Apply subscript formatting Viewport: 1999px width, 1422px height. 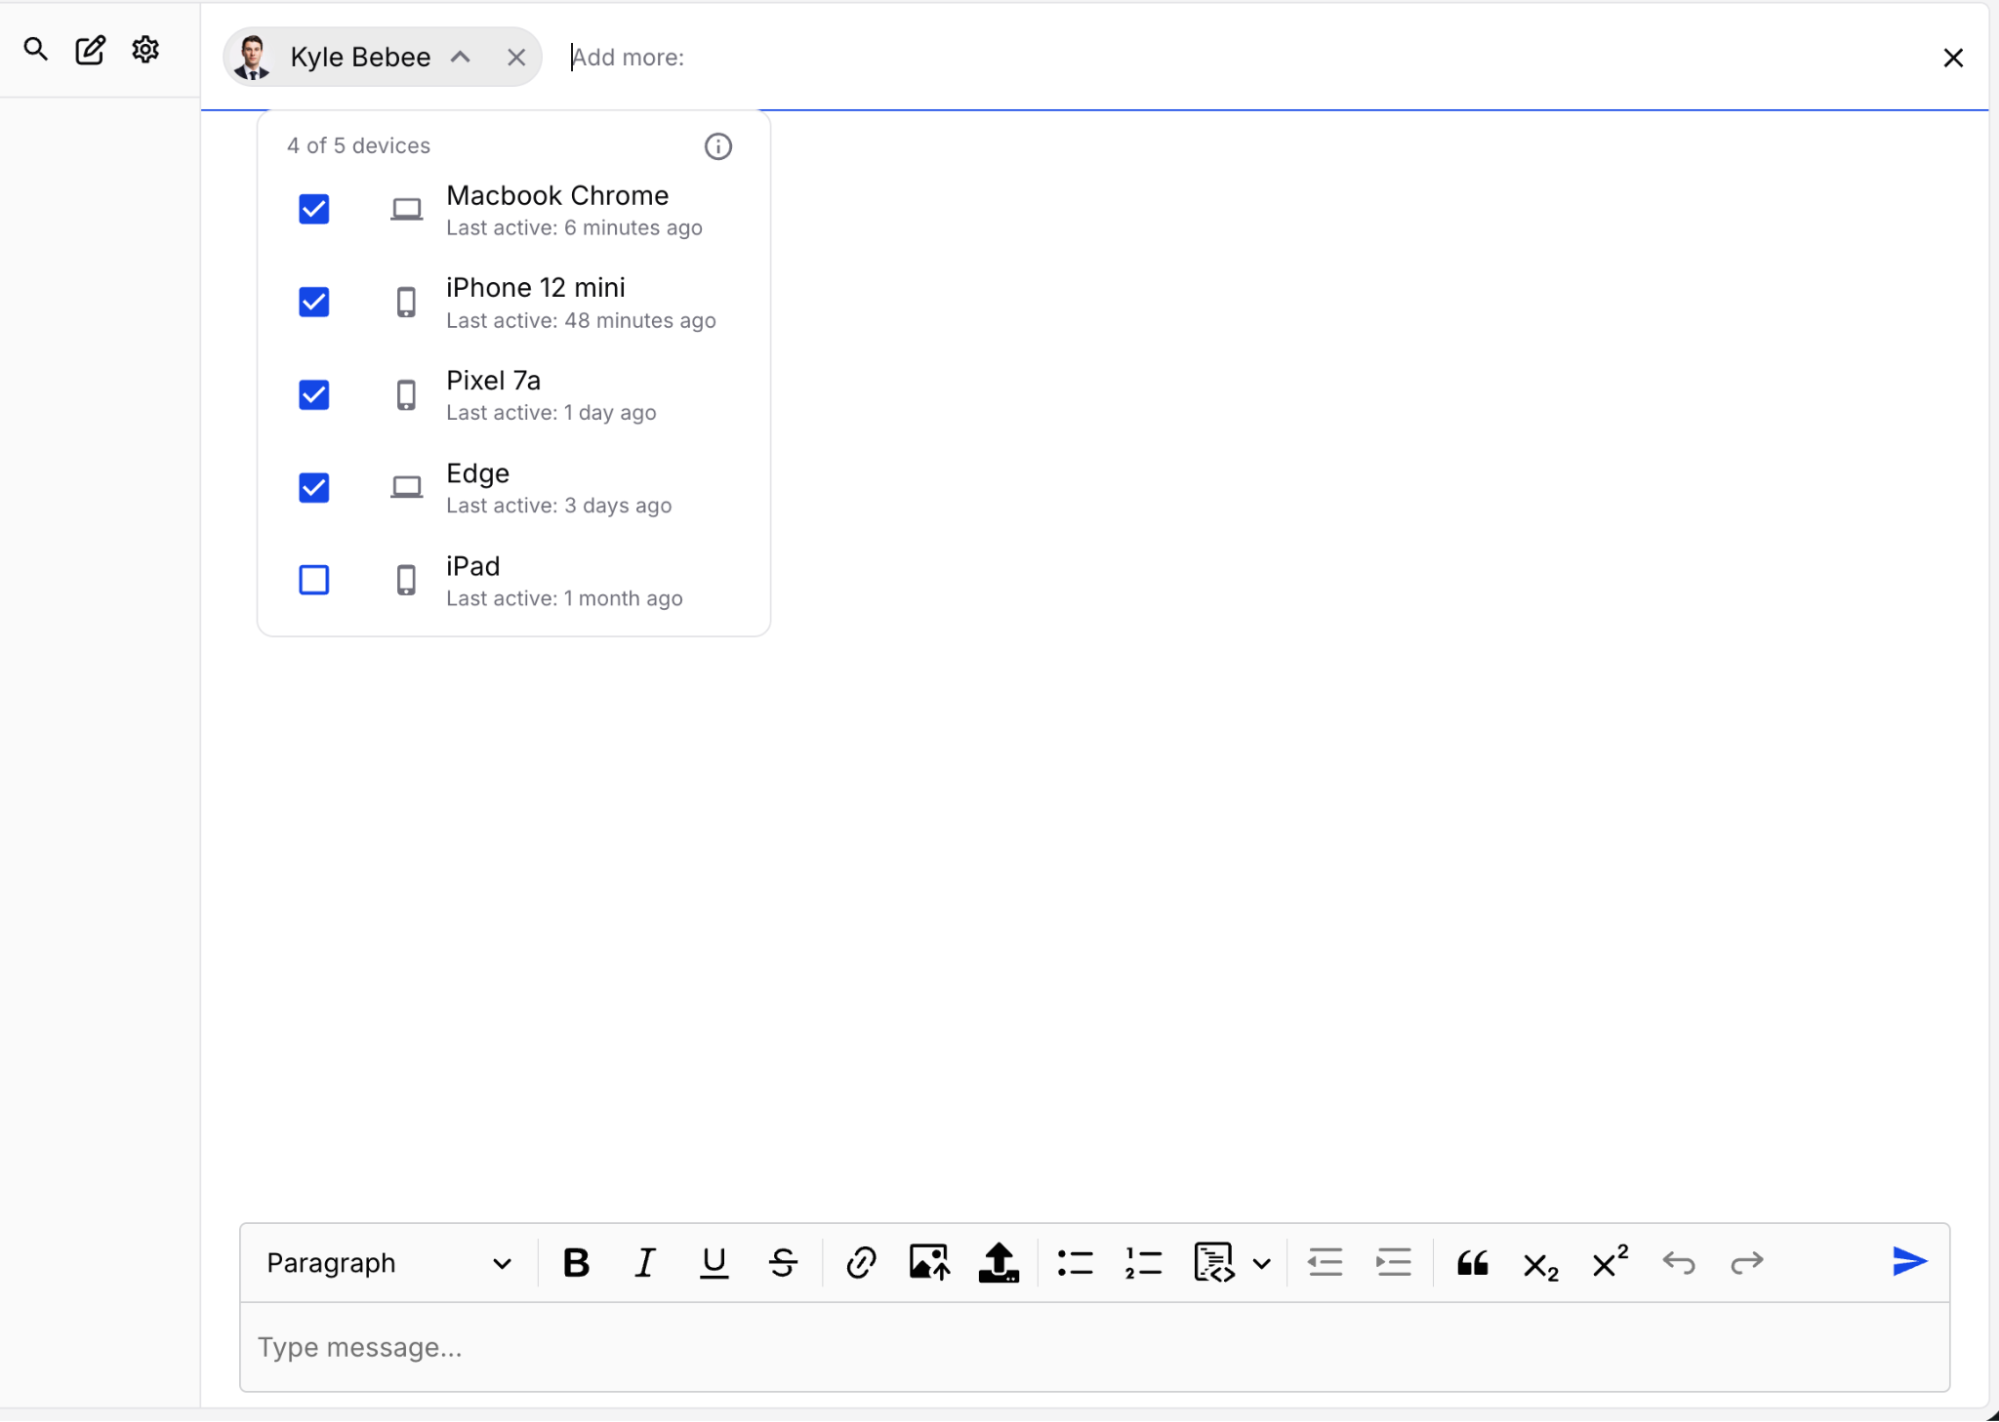tap(1540, 1266)
